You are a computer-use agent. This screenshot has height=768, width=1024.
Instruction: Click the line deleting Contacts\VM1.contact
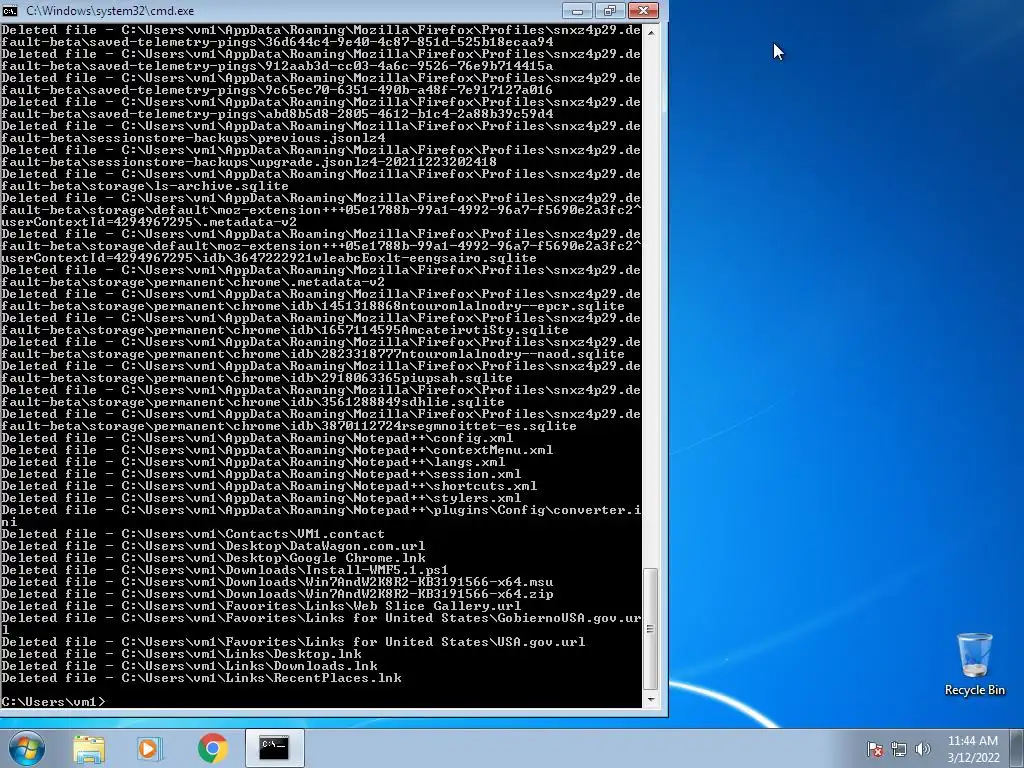193,534
